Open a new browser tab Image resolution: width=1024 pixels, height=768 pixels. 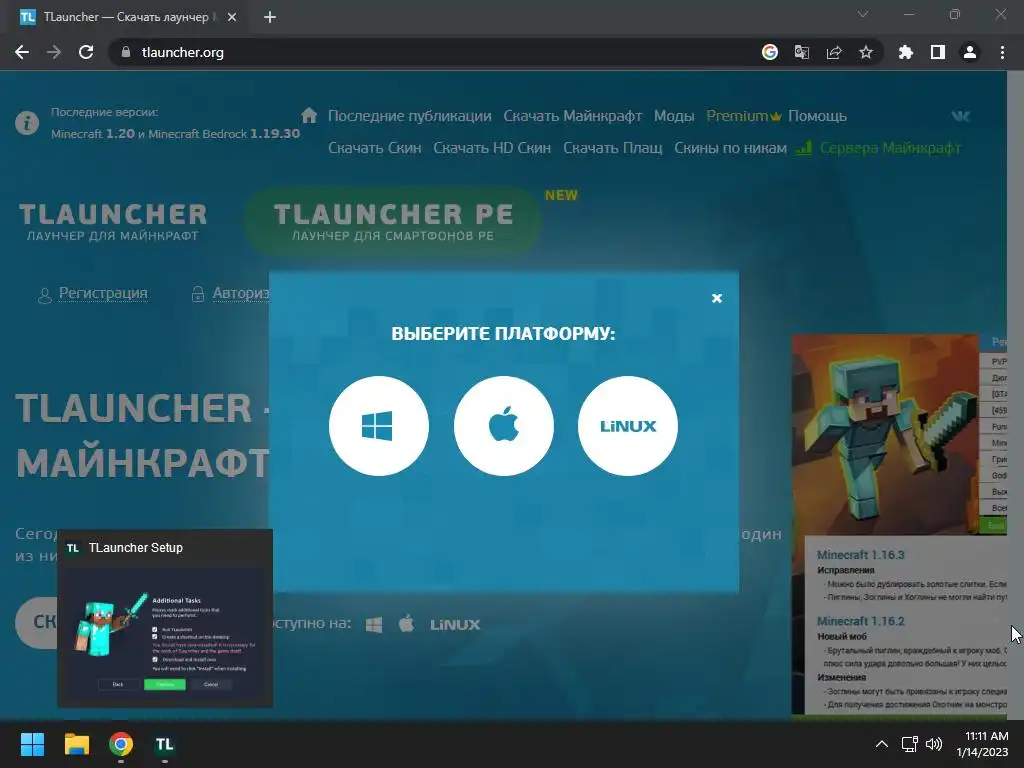click(x=270, y=17)
